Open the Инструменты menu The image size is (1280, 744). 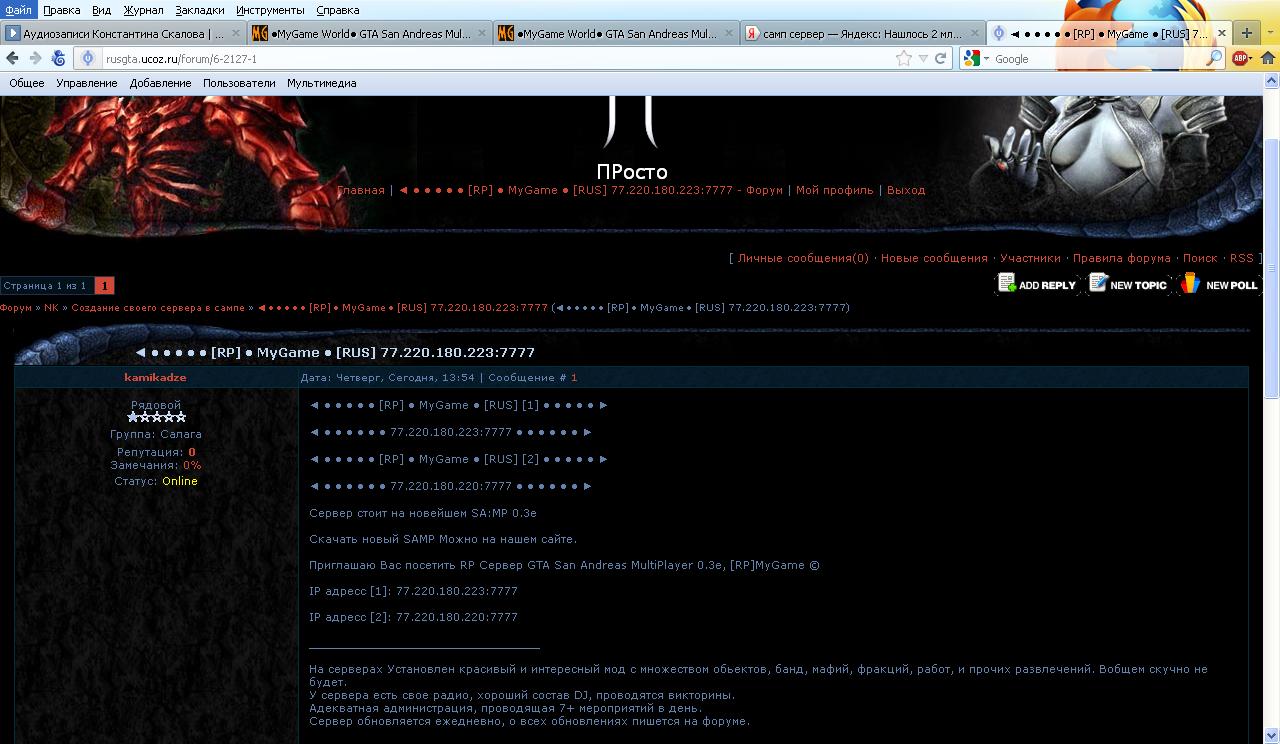(270, 10)
